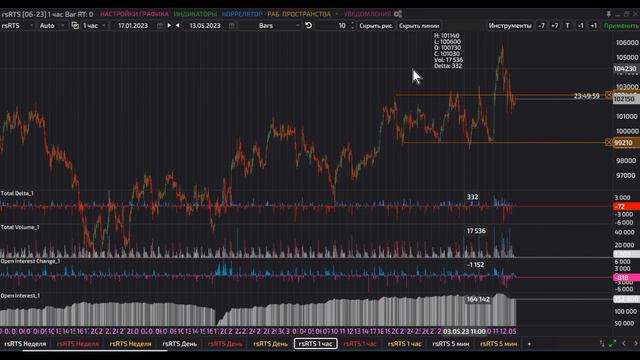Click the pink -818 OI change label

[x=626, y=278]
